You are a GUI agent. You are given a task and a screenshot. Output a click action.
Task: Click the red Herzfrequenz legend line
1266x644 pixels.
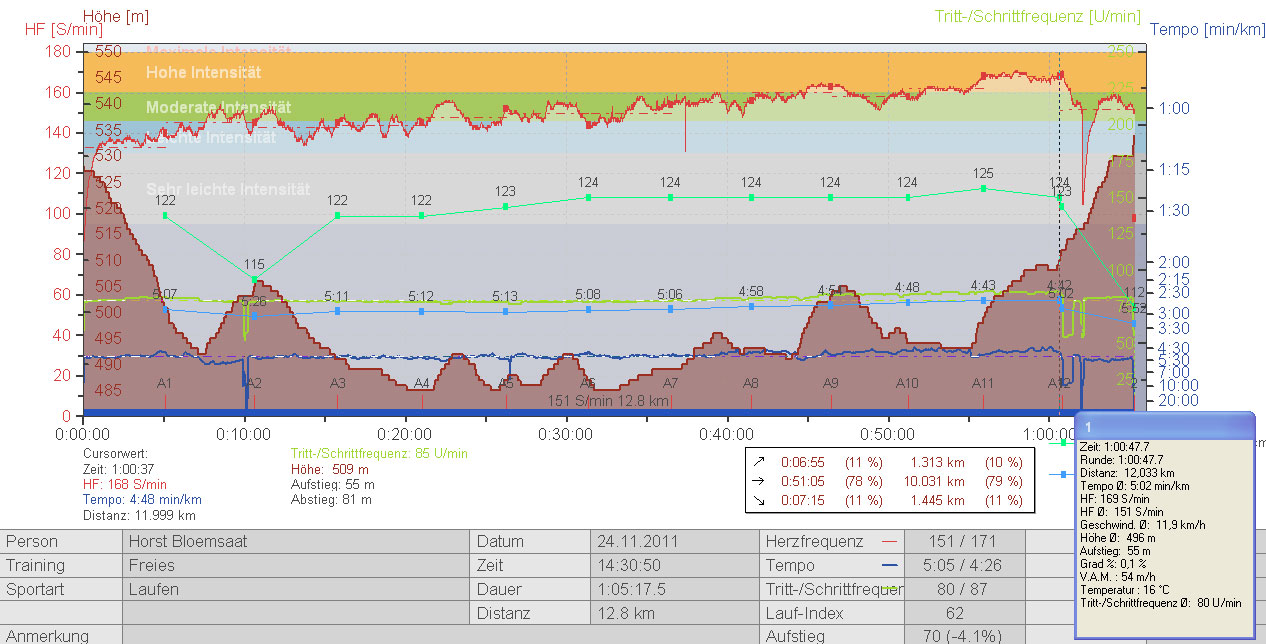(888, 541)
